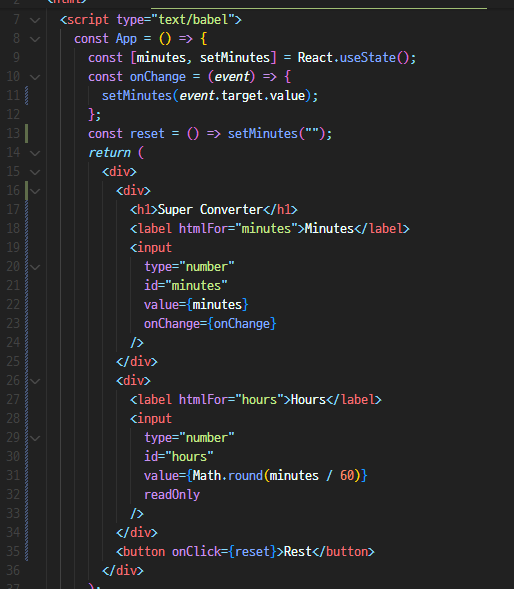Image resolution: width=514 pixels, height=589 pixels.
Task: Click "useState" on line 9
Action: pos(368,57)
